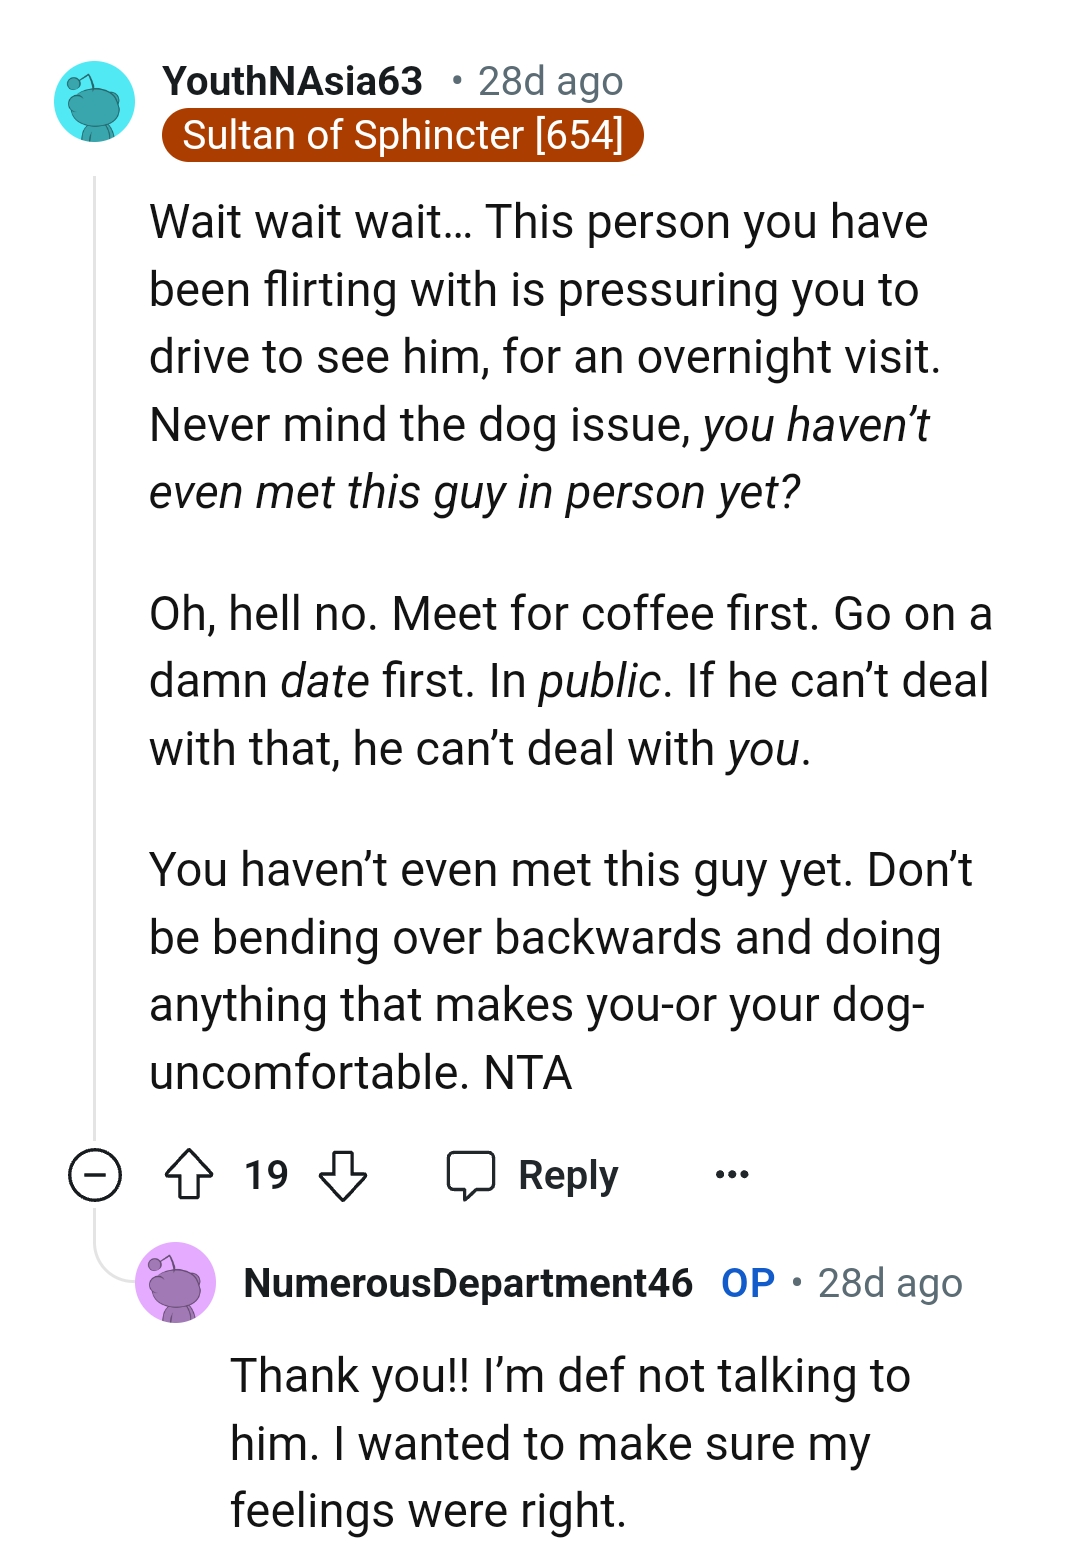Collapse the thread using the vertical line
1080x1554 pixels.
[x=95, y=650]
